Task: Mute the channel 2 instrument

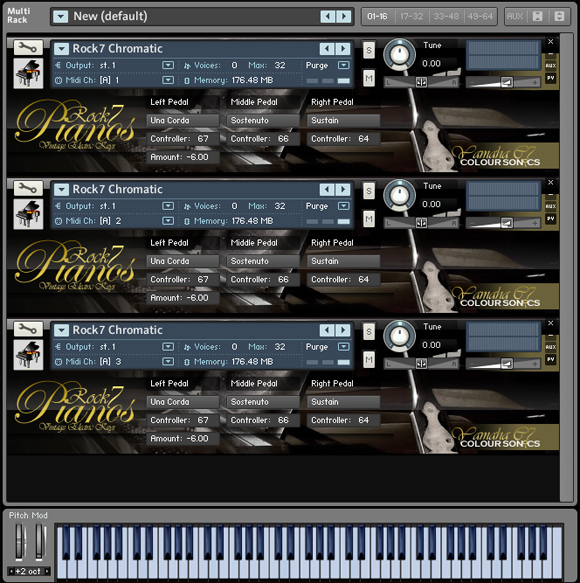Action: (369, 219)
